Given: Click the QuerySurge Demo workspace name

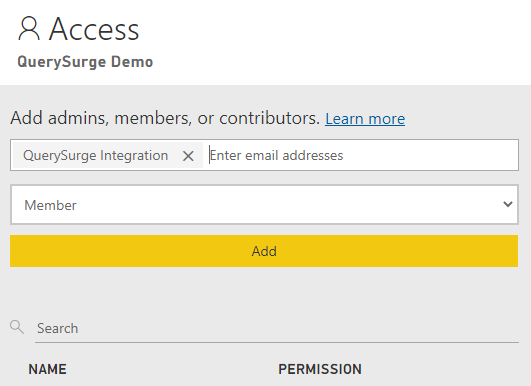Looking at the screenshot, I should coord(85,62).
